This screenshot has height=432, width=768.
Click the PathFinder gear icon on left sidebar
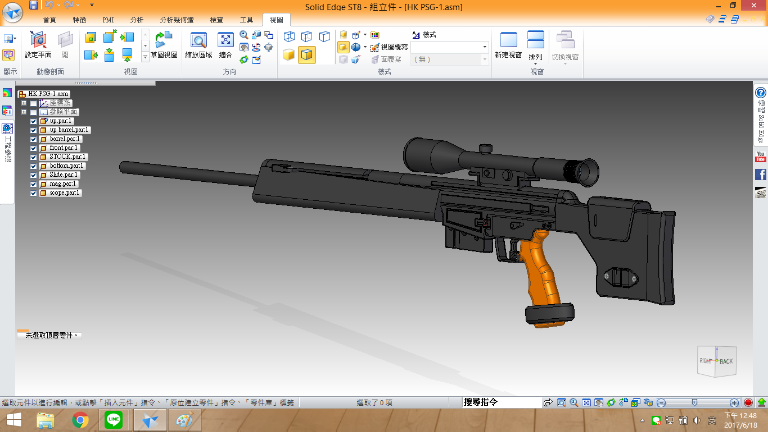[7, 128]
